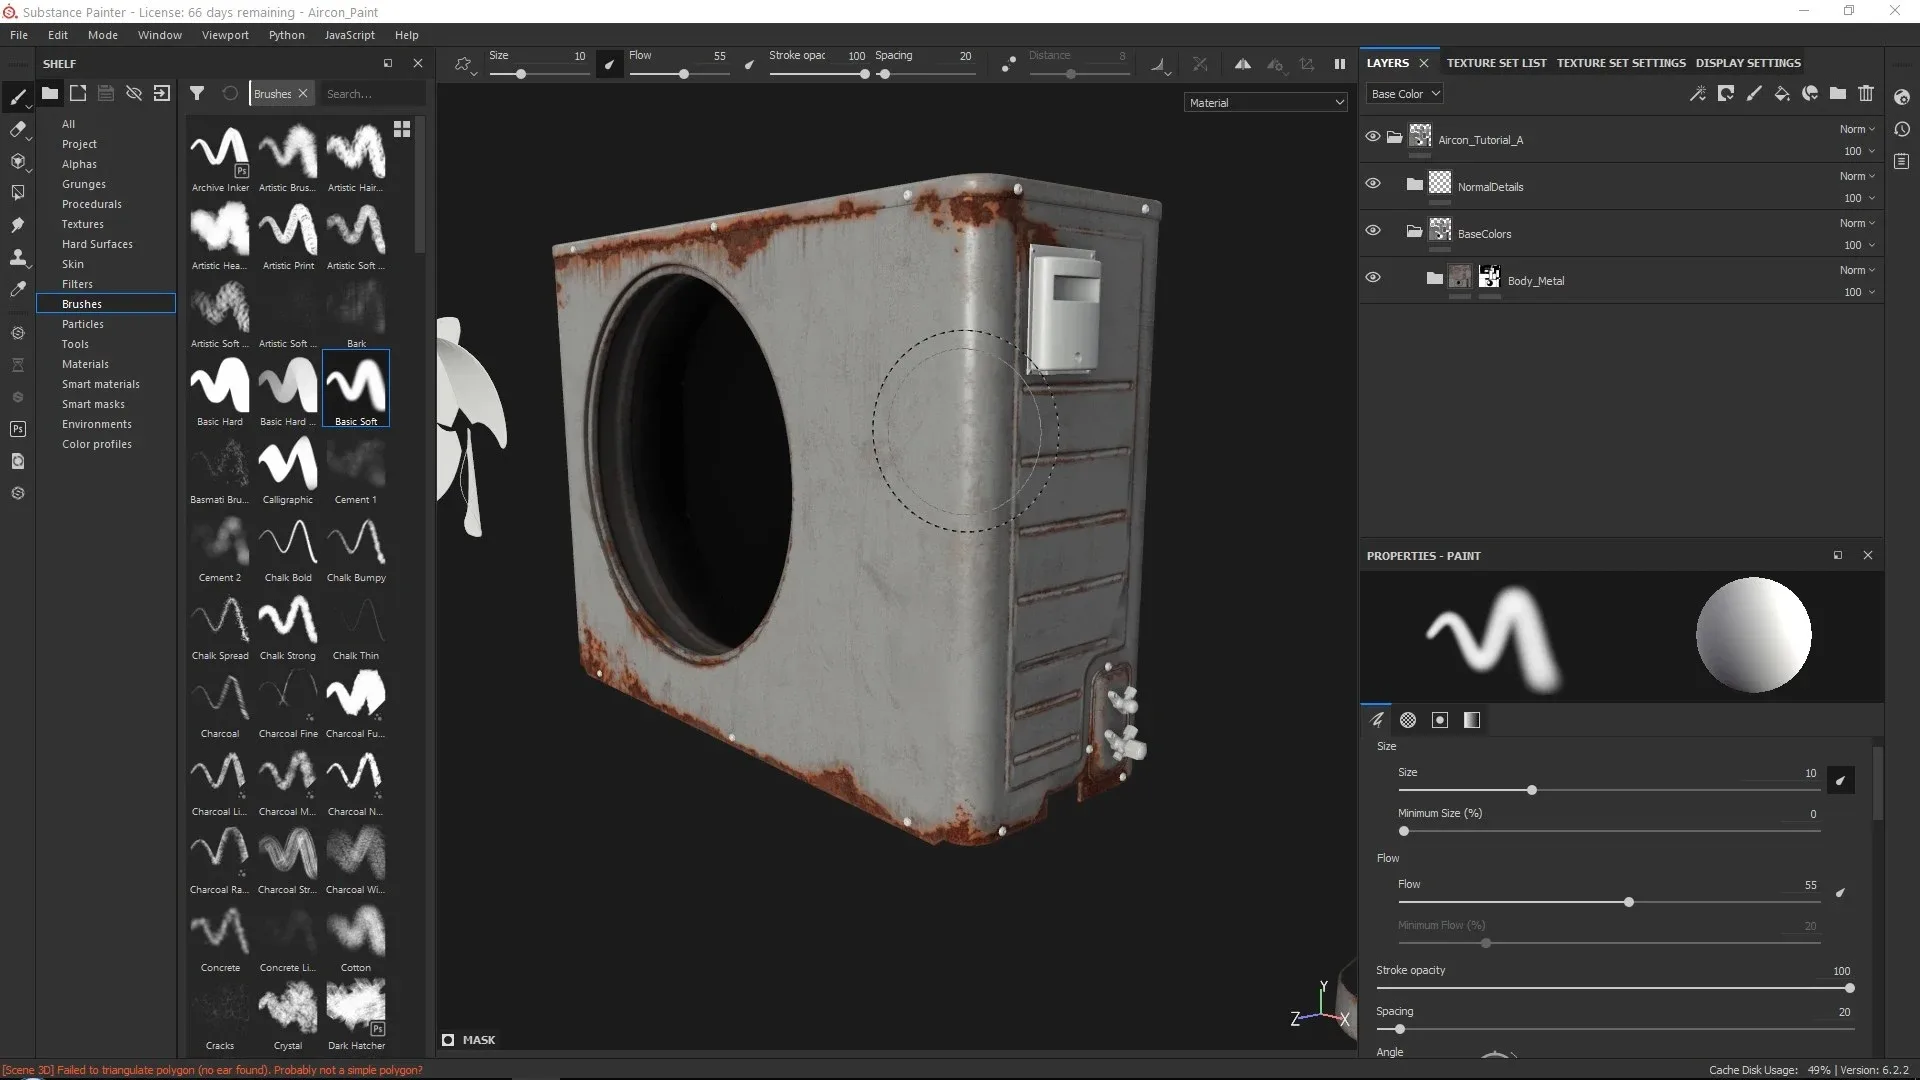
Task: Open the Viewport menu
Action: pos(225,35)
